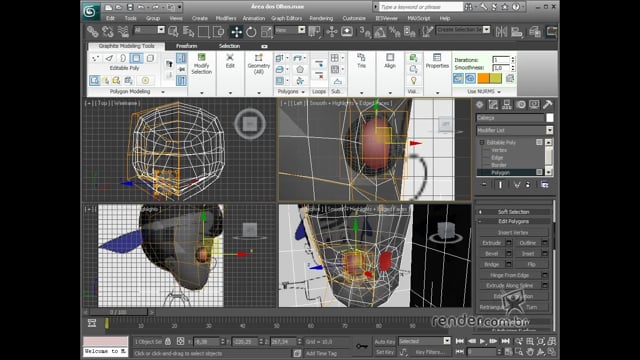
Task: Click the Properties ribbon icon
Action: (437, 61)
